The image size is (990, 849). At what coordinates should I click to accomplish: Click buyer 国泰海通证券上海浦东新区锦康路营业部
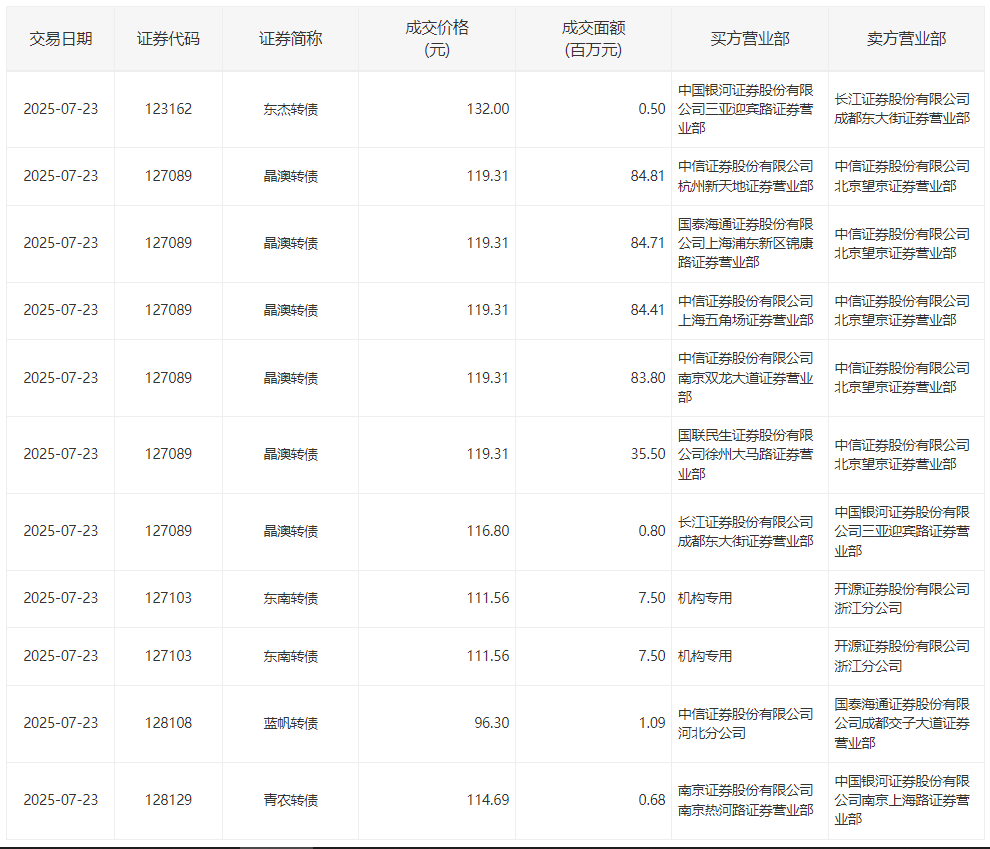[746, 243]
